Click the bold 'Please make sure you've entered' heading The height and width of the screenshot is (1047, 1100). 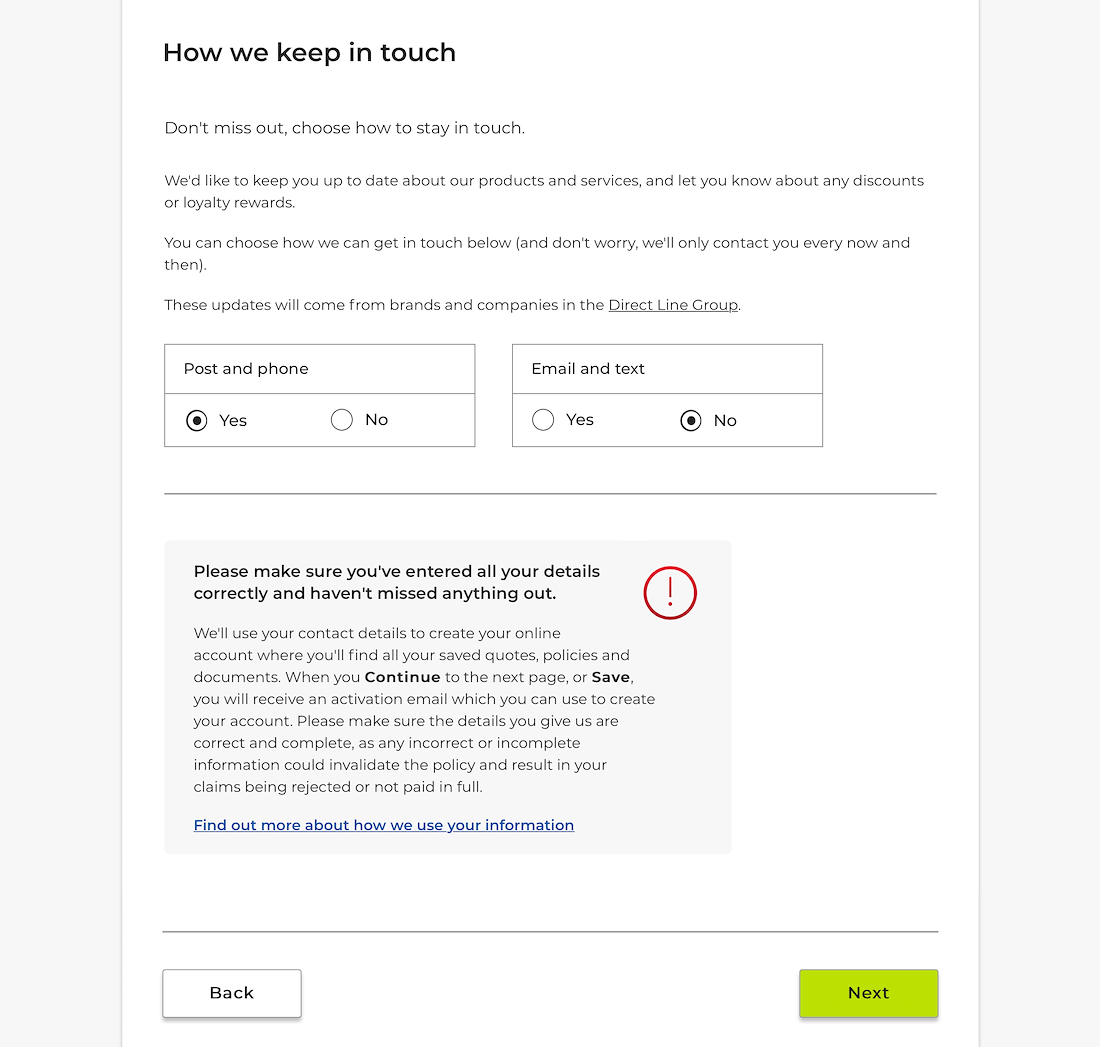(x=397, y=582)
